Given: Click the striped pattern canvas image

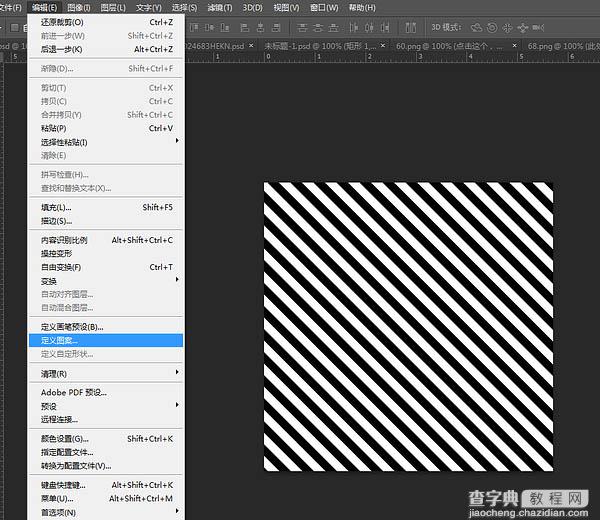Looking at the screenshot, I should tap(408, 326).
